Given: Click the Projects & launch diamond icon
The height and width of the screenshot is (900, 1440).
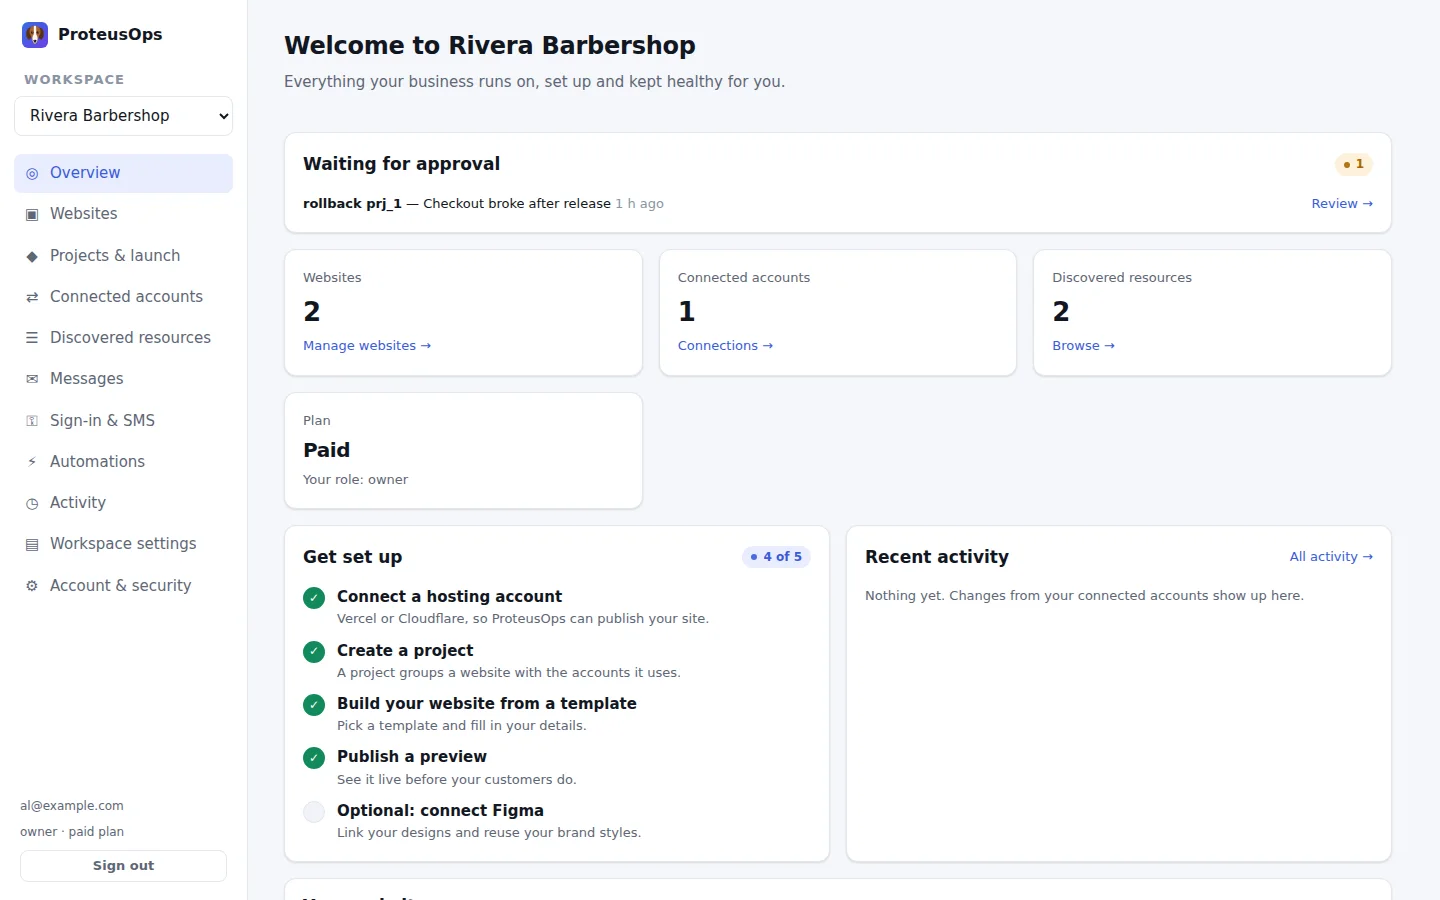Looking at the screenshot, I should [32, 256].
